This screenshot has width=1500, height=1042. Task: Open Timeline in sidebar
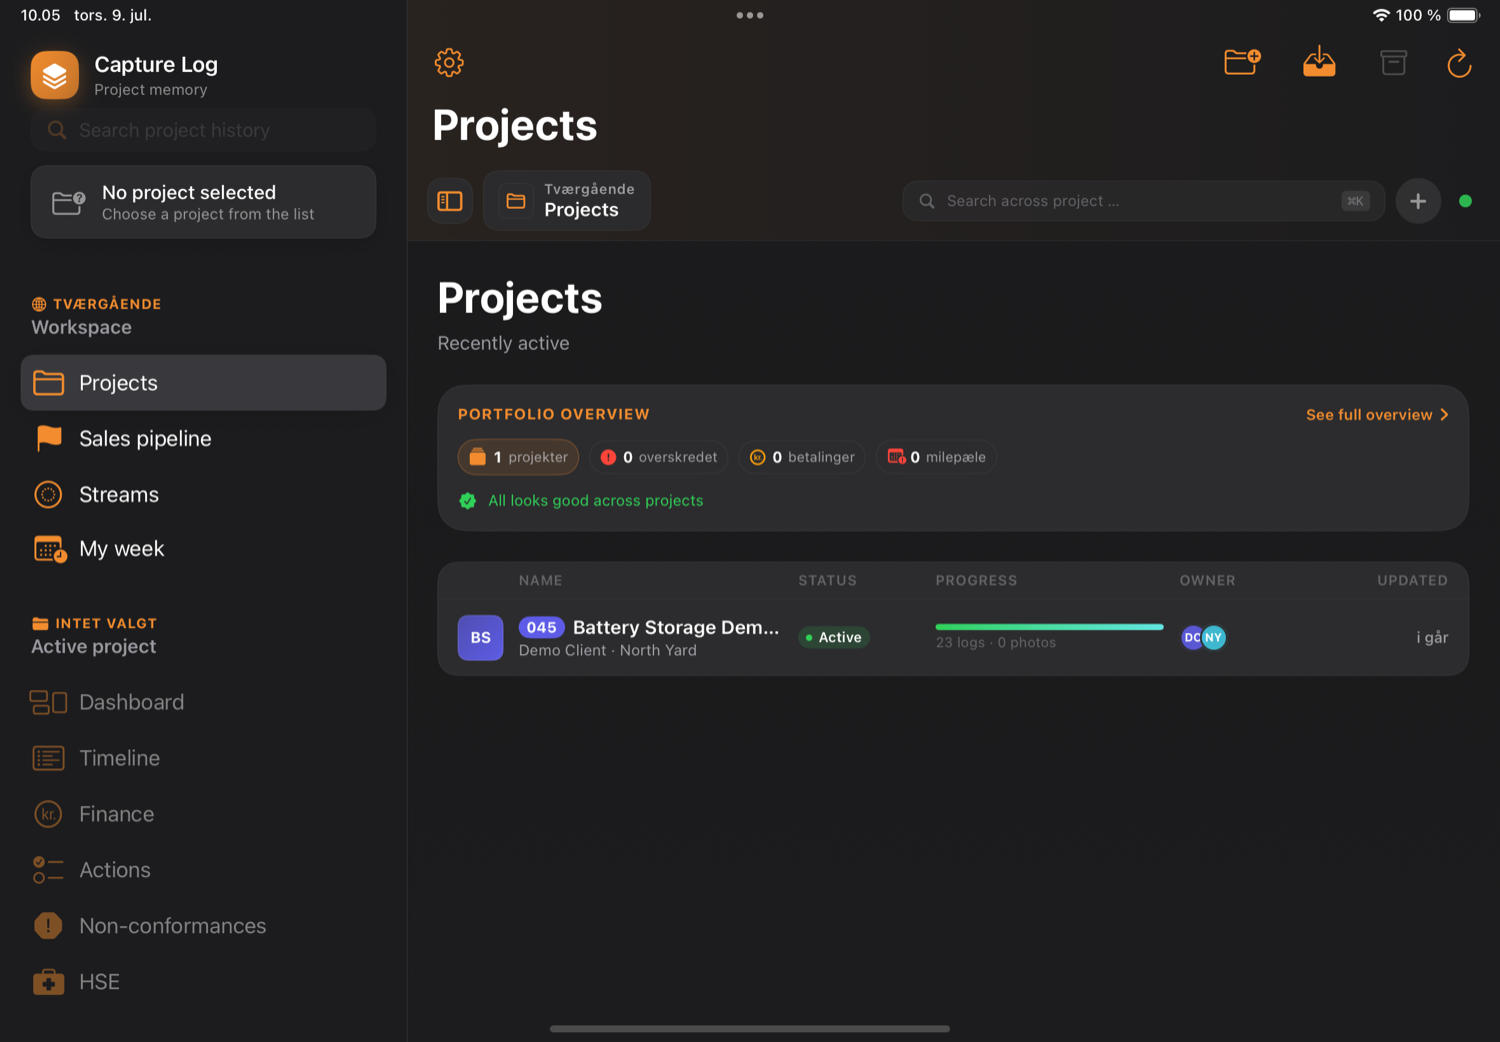(203, 758)
